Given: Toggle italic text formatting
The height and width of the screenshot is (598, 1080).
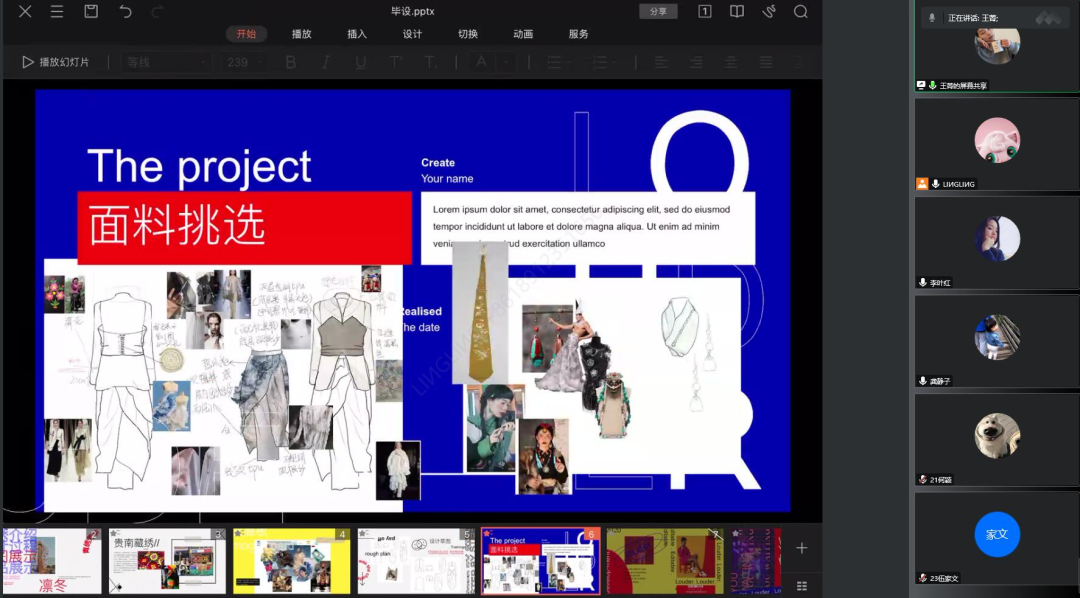Looking at the screenshot, I should (x=326, y=62).
